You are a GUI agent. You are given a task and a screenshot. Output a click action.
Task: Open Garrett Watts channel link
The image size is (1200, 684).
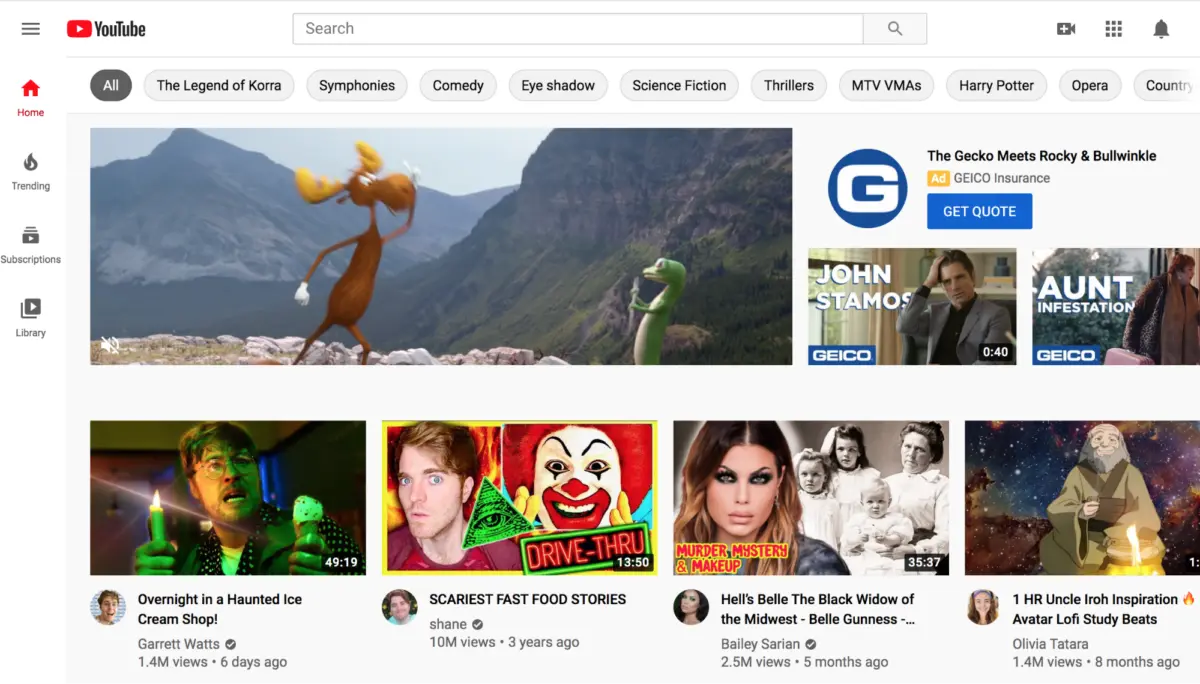(x=179, y=644)
